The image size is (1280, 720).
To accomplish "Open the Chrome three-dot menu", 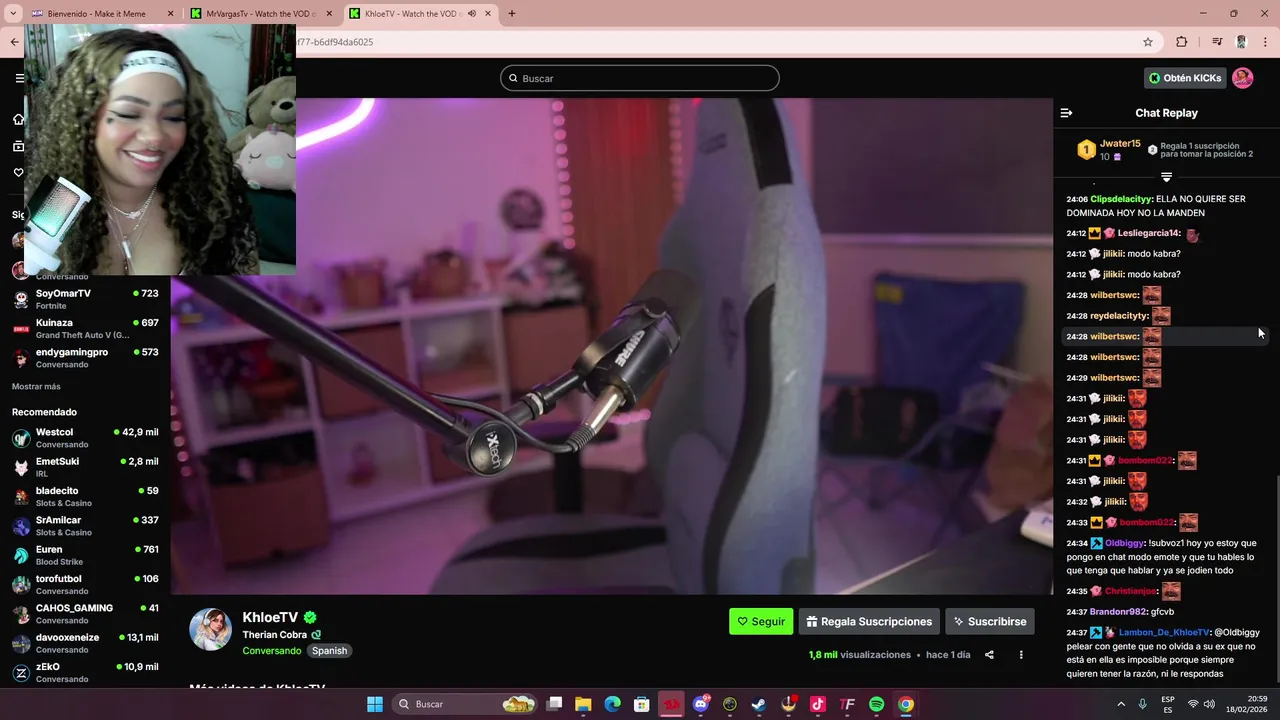I will pos(1265,42).
